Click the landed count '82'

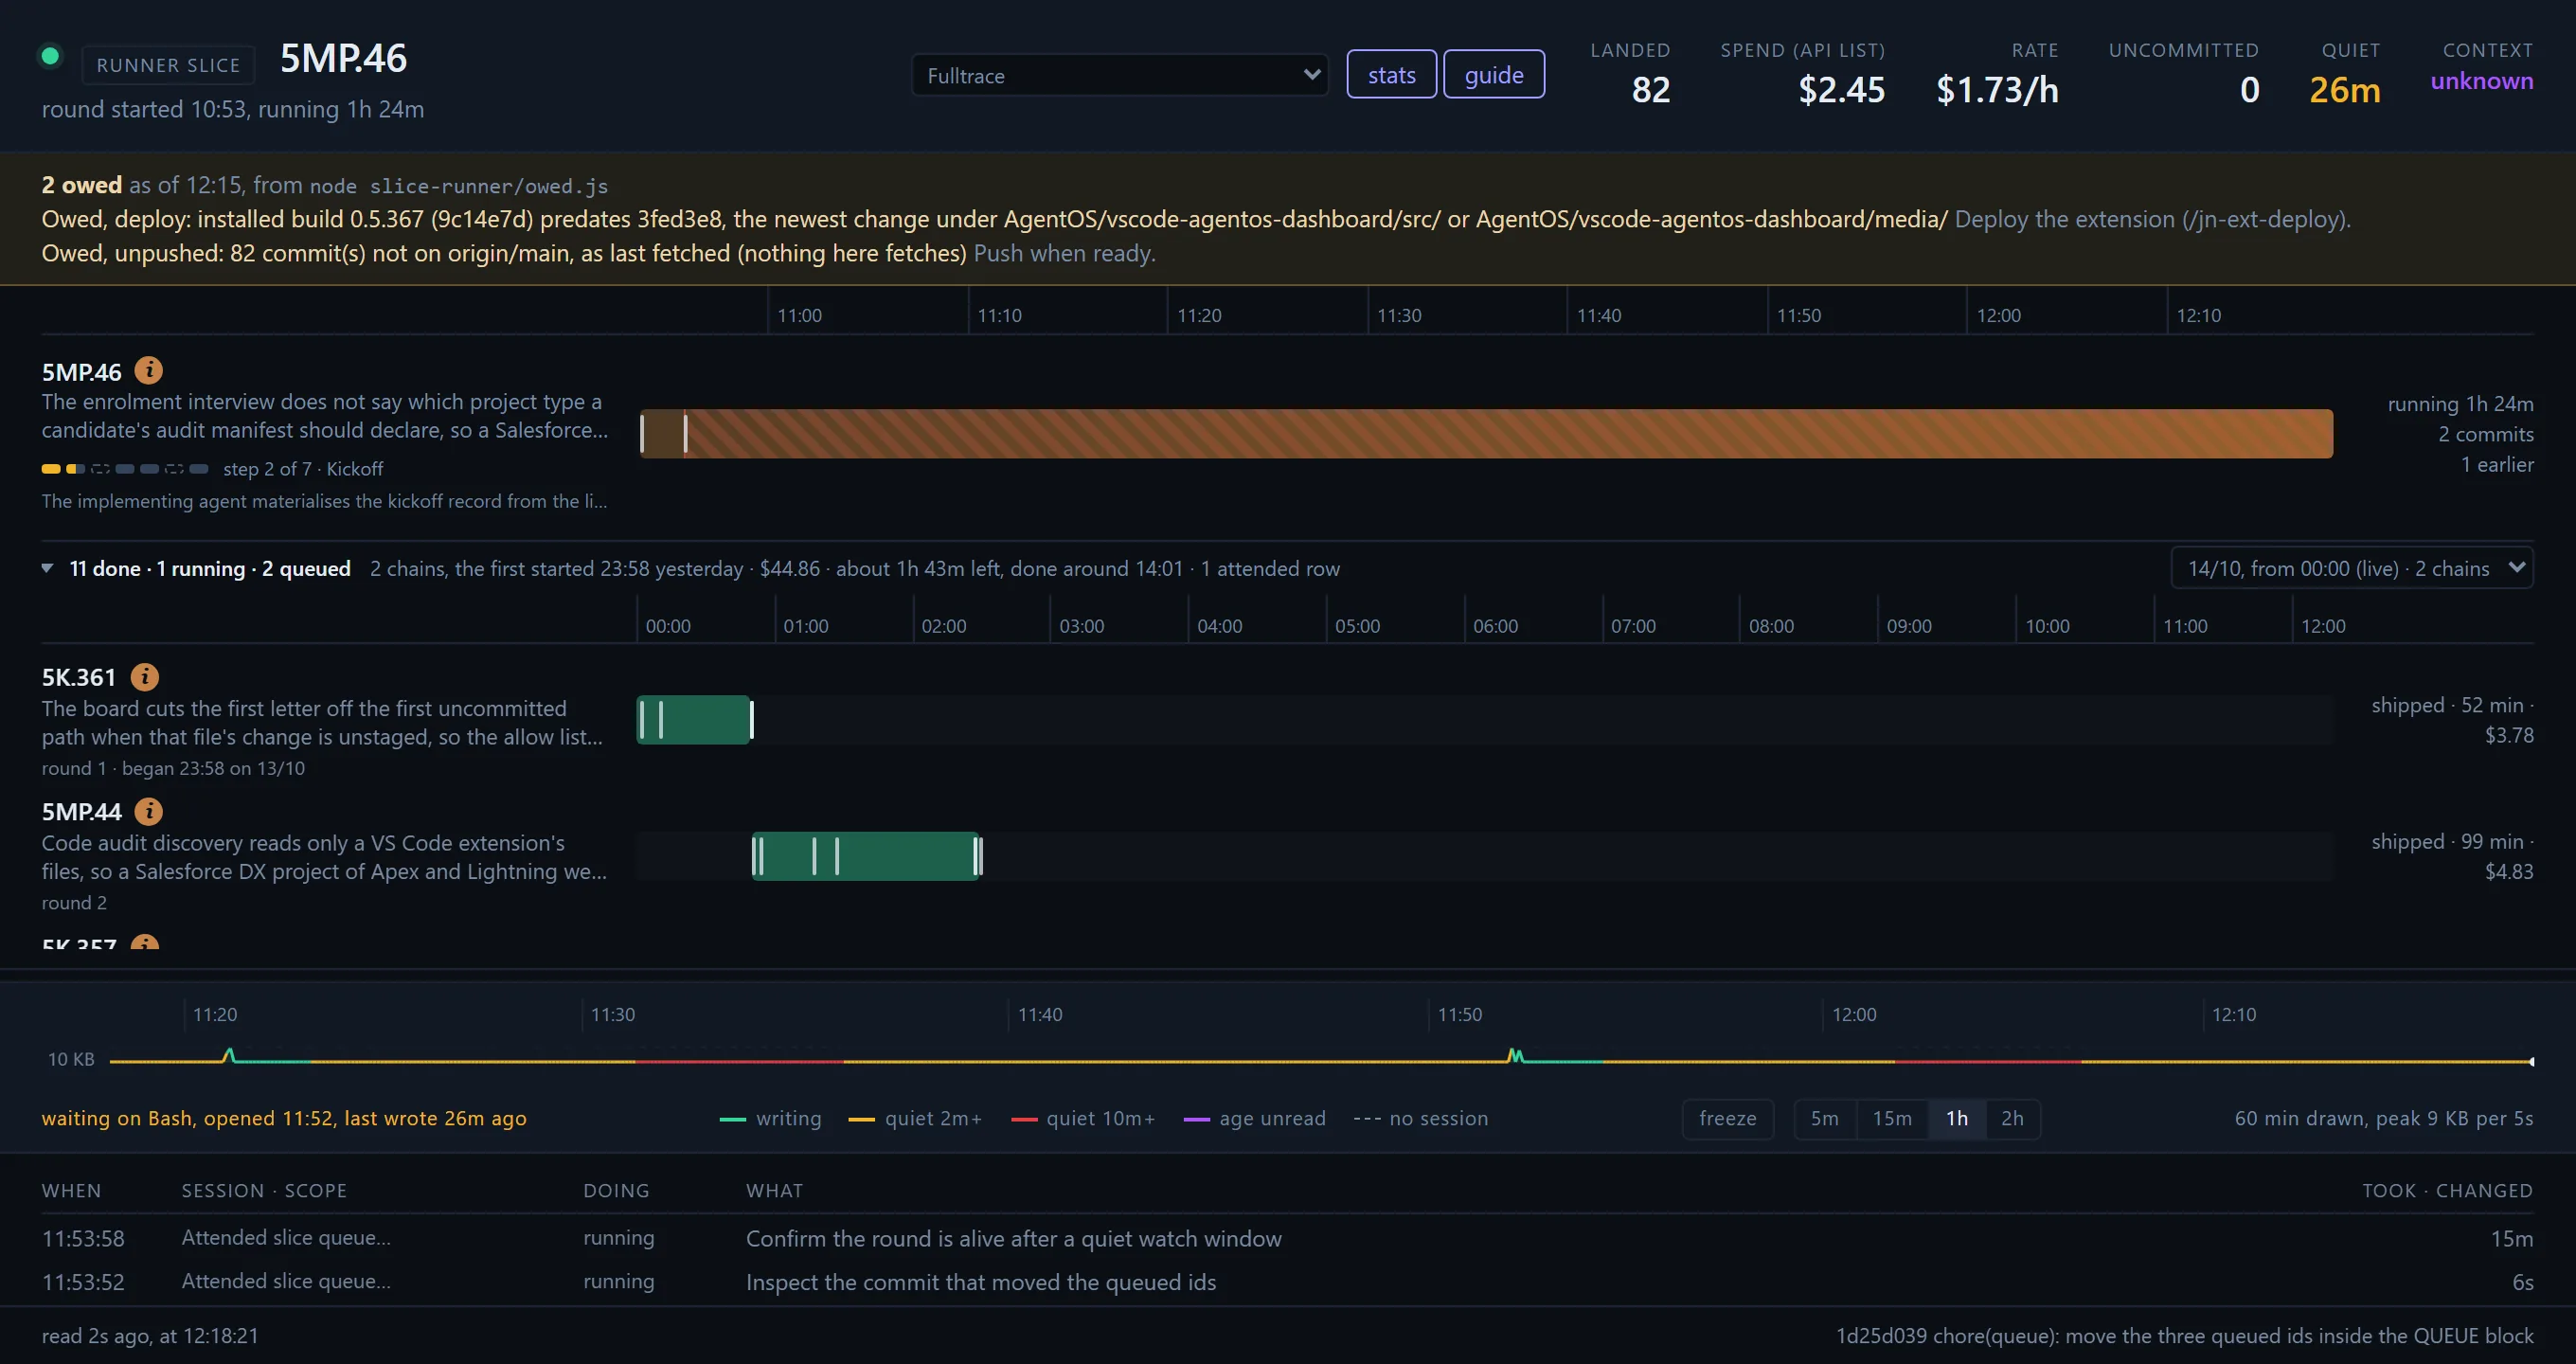coord(1650,90)
